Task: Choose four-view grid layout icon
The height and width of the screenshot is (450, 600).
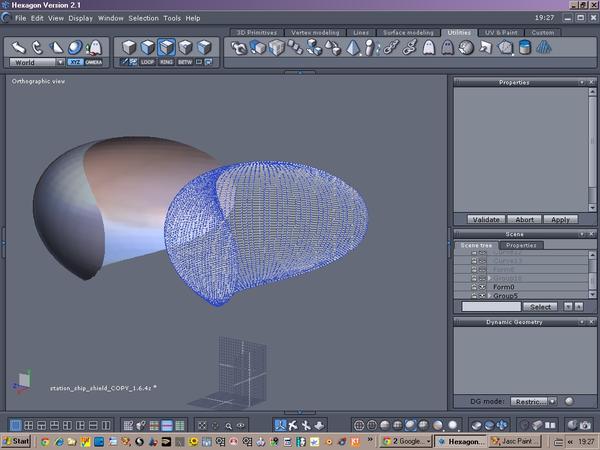Action: pyautogui.click(x=28, y=425)
